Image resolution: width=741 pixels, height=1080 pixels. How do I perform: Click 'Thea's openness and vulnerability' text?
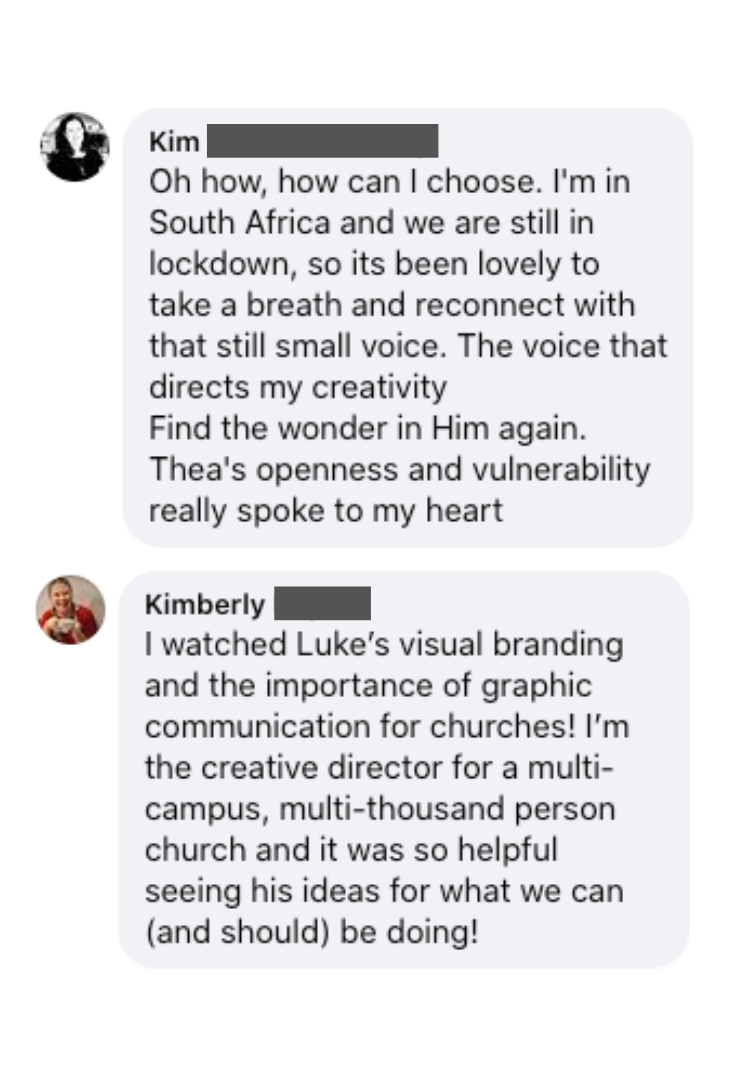[399, 469]
